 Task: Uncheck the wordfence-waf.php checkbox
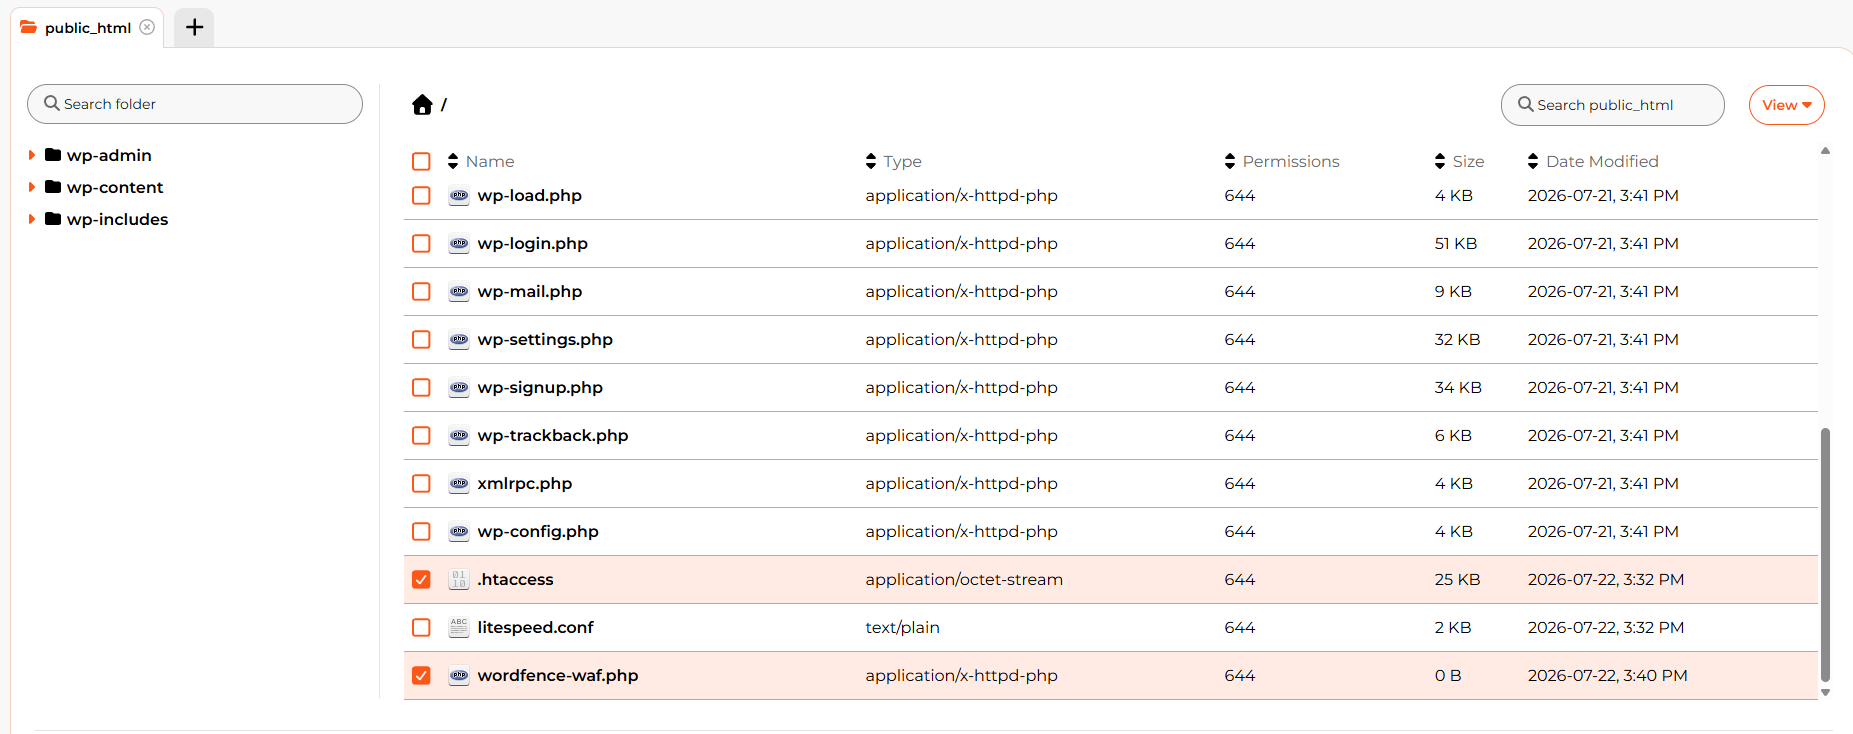421,676
